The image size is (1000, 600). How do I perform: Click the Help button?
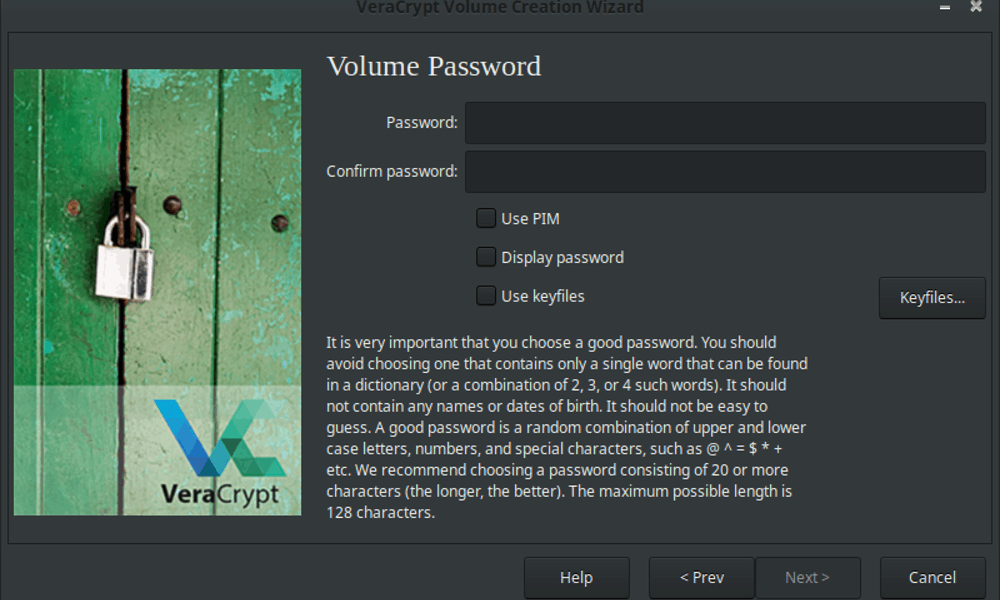(577, 578)
